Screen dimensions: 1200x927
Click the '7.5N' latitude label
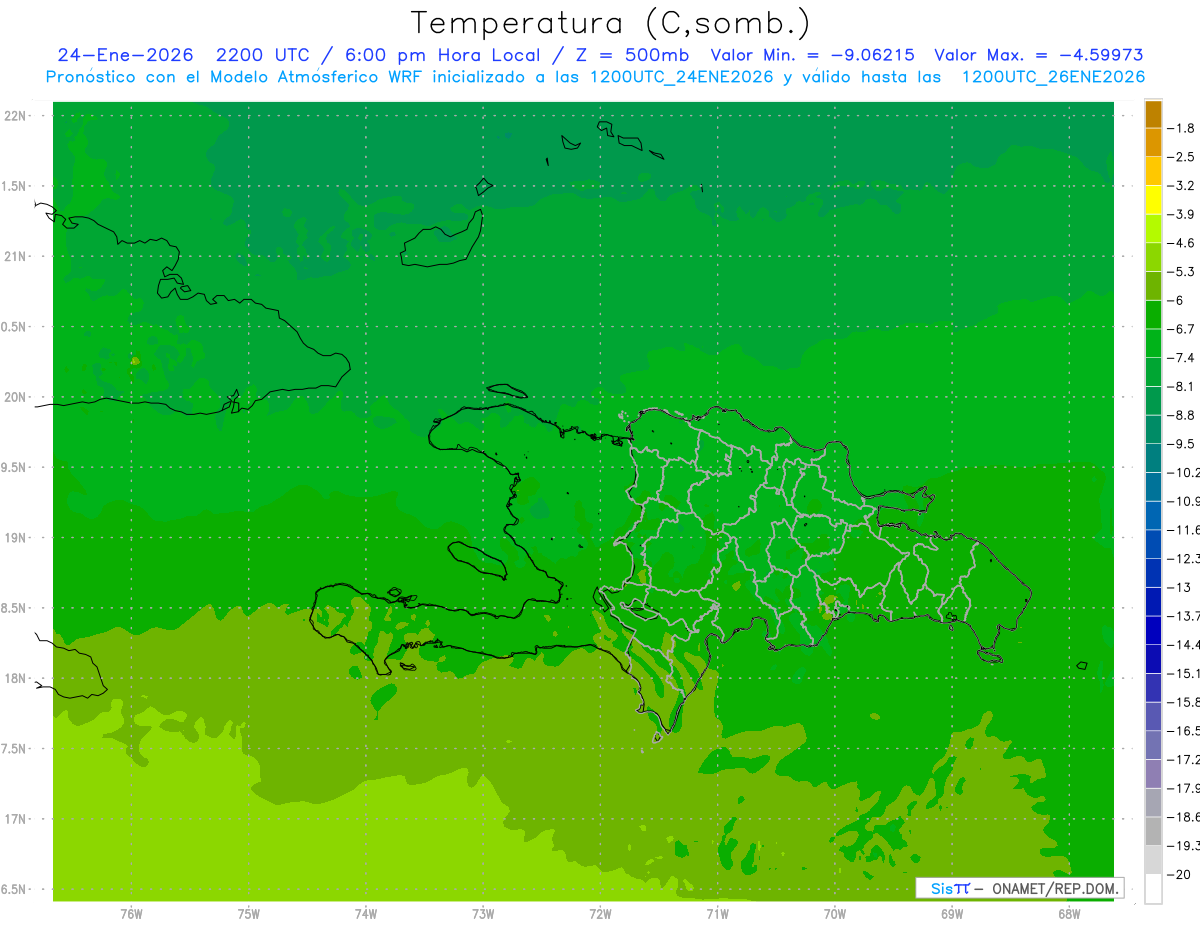click(x=15, y=749)
